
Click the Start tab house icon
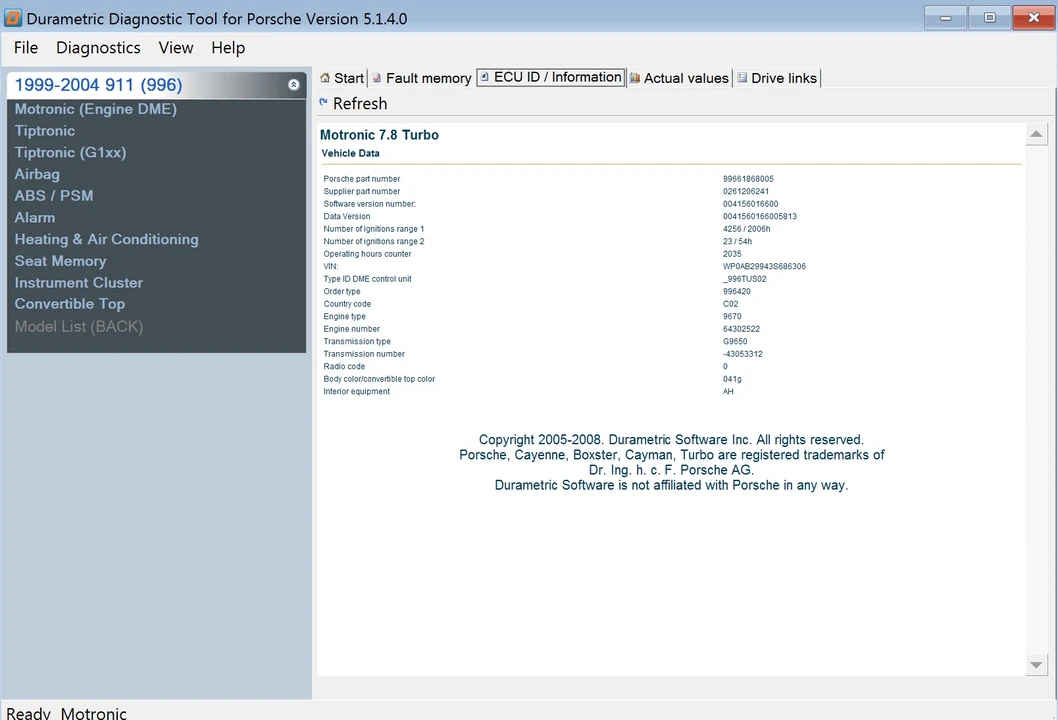(x=325, y=78)
